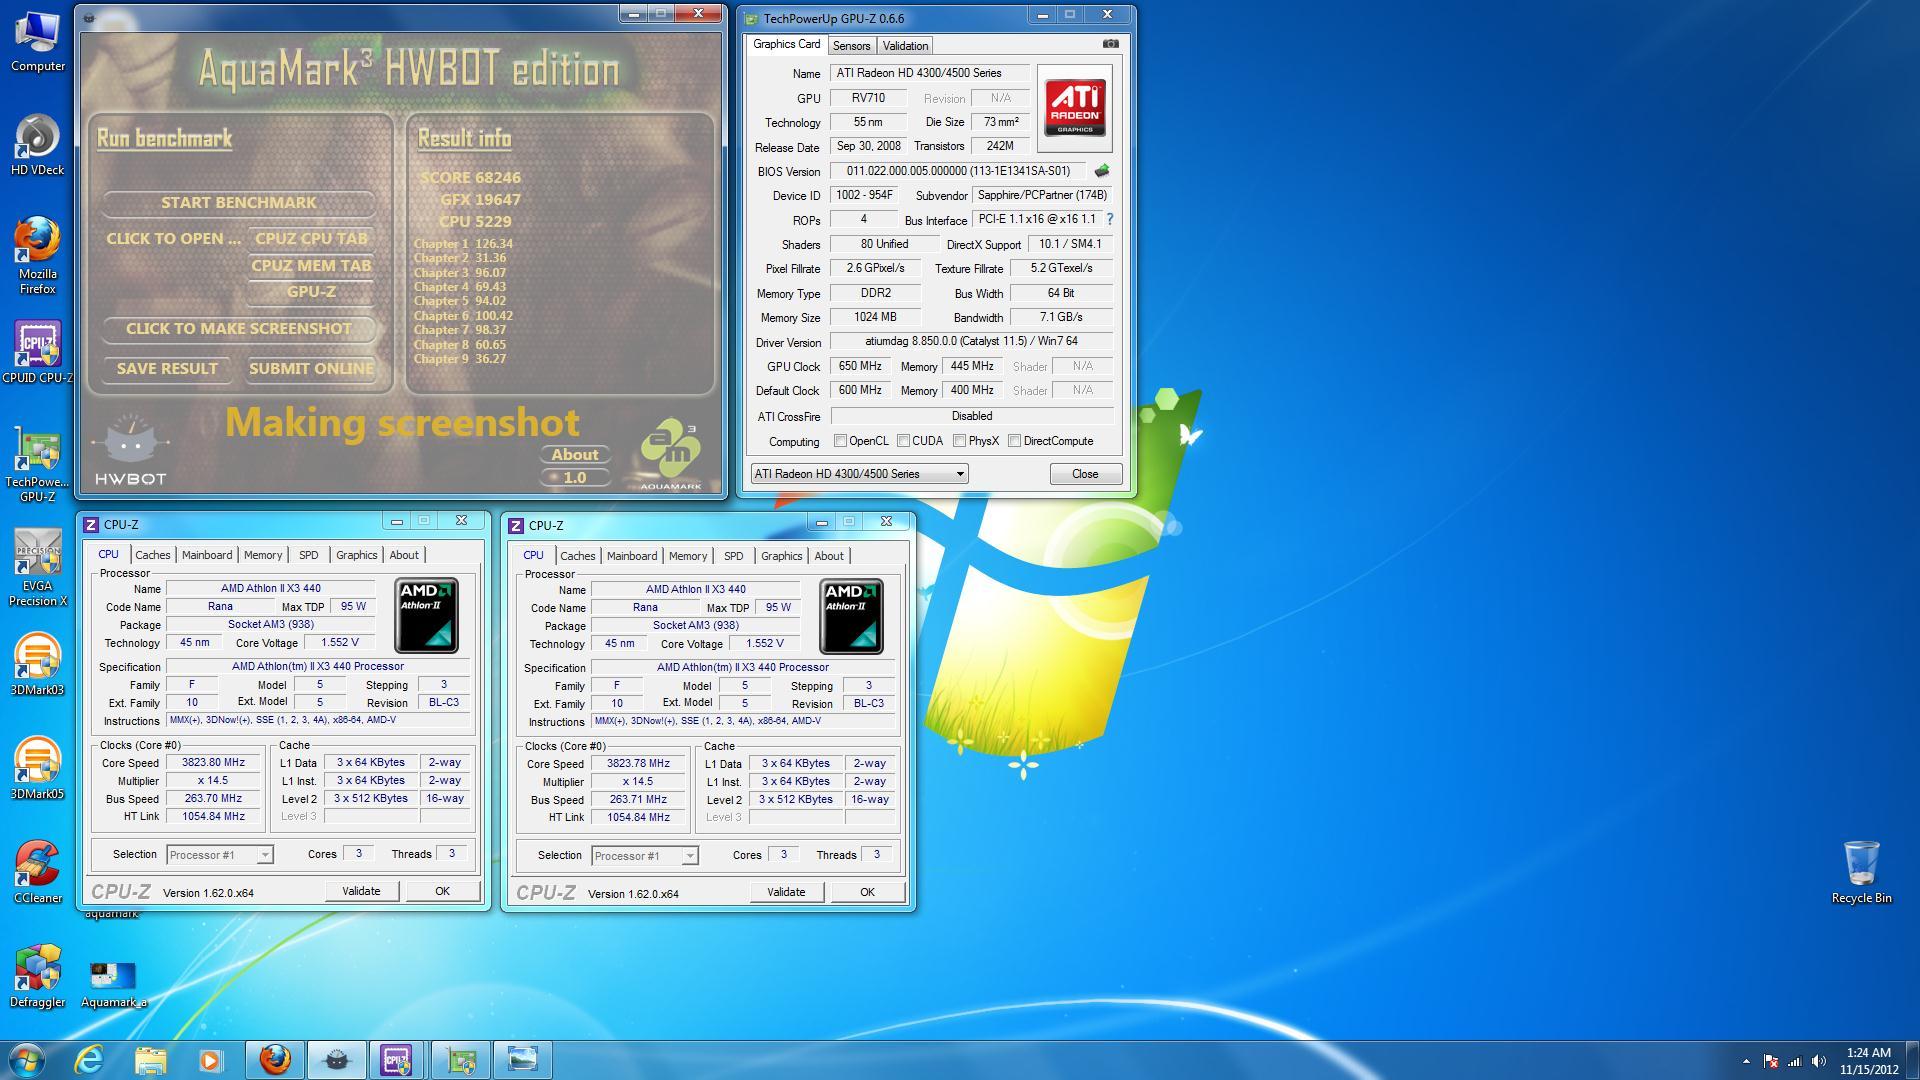Click START BENCHMARK in AquaMark
This screenshot has width=1920, height=1080.
click(x=239, y=203)
